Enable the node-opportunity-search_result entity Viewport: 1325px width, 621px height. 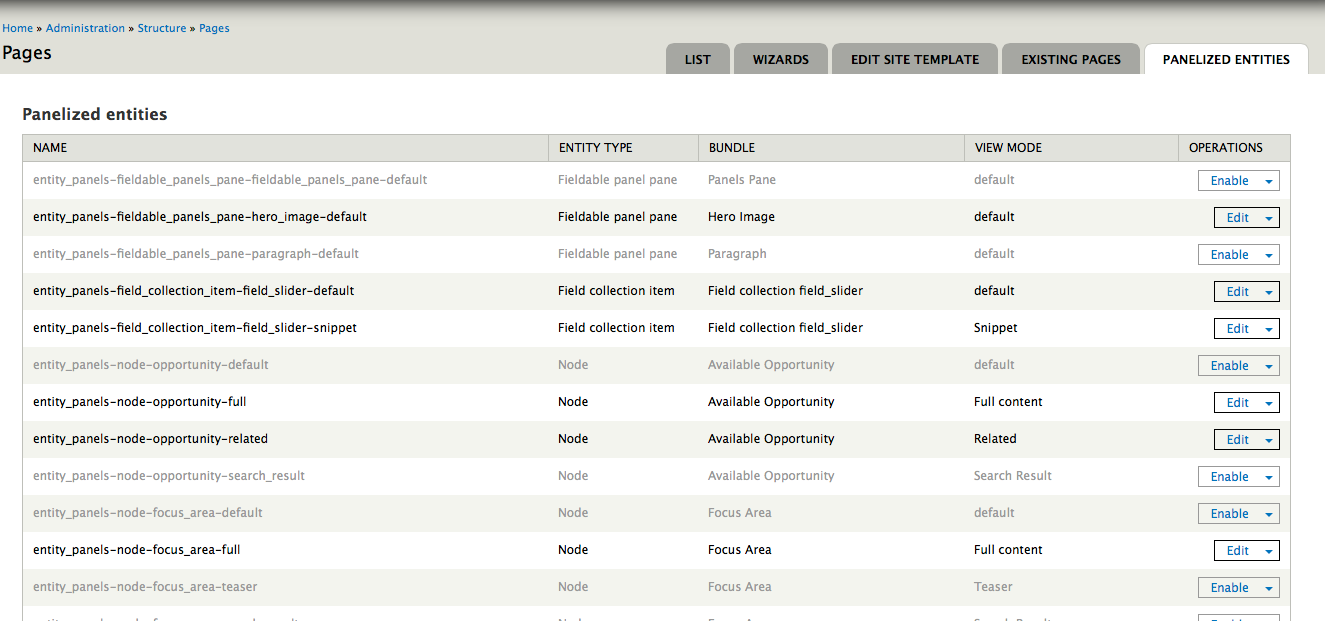pyautogui.click(x=1229, y=477)
